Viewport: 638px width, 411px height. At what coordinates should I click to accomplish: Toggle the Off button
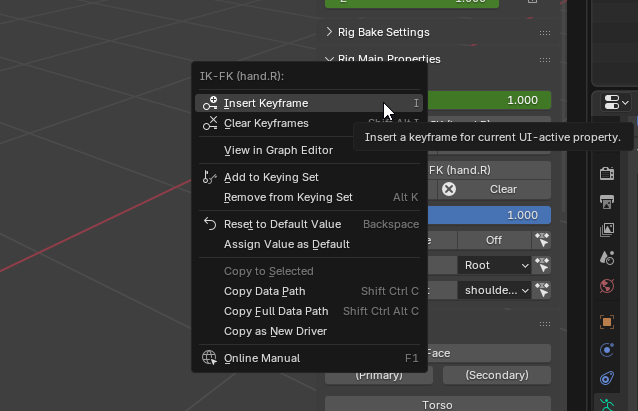(x=494, y=240)
